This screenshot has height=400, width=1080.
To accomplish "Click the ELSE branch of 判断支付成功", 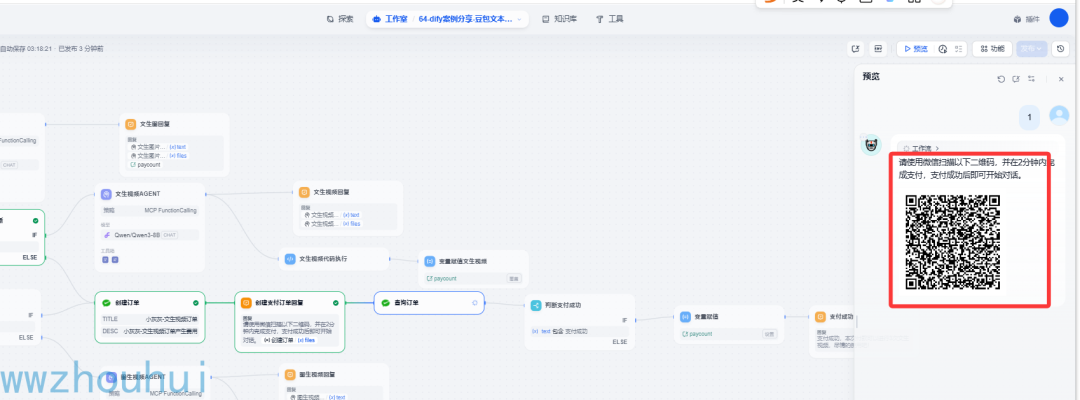I will point(620,341).
